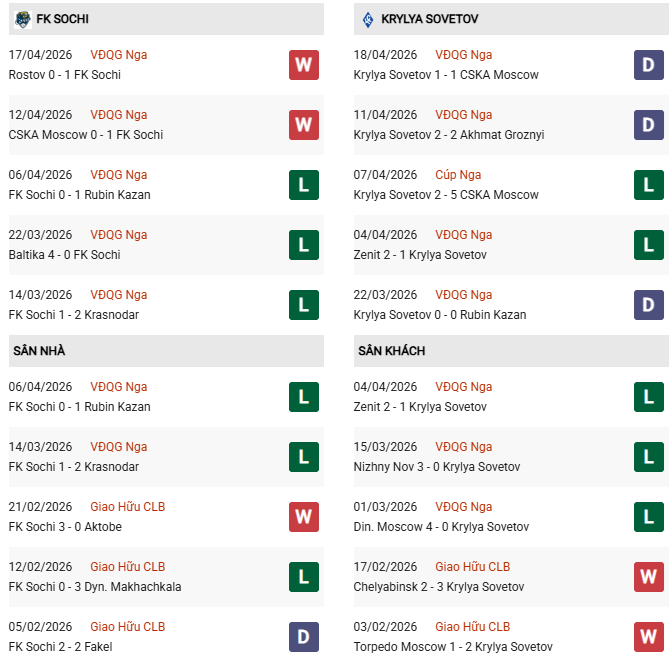
Task: Select the Sân Khách section header
Action: (391, 351)
